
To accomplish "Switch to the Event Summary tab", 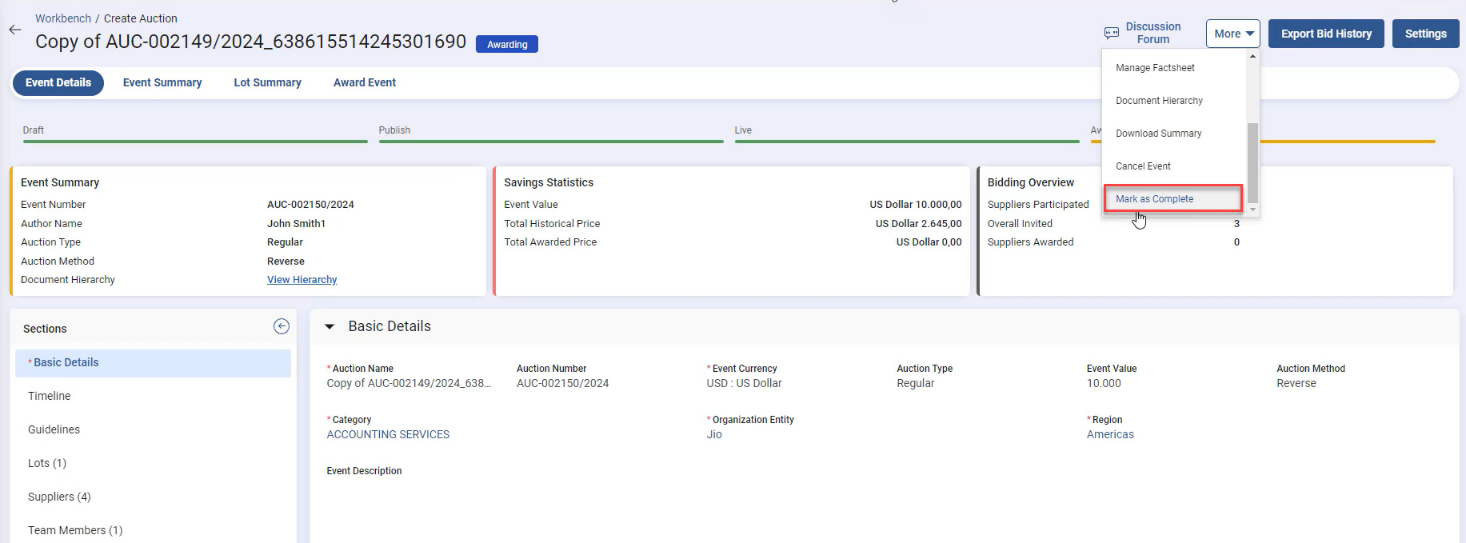I will point(162,83).
